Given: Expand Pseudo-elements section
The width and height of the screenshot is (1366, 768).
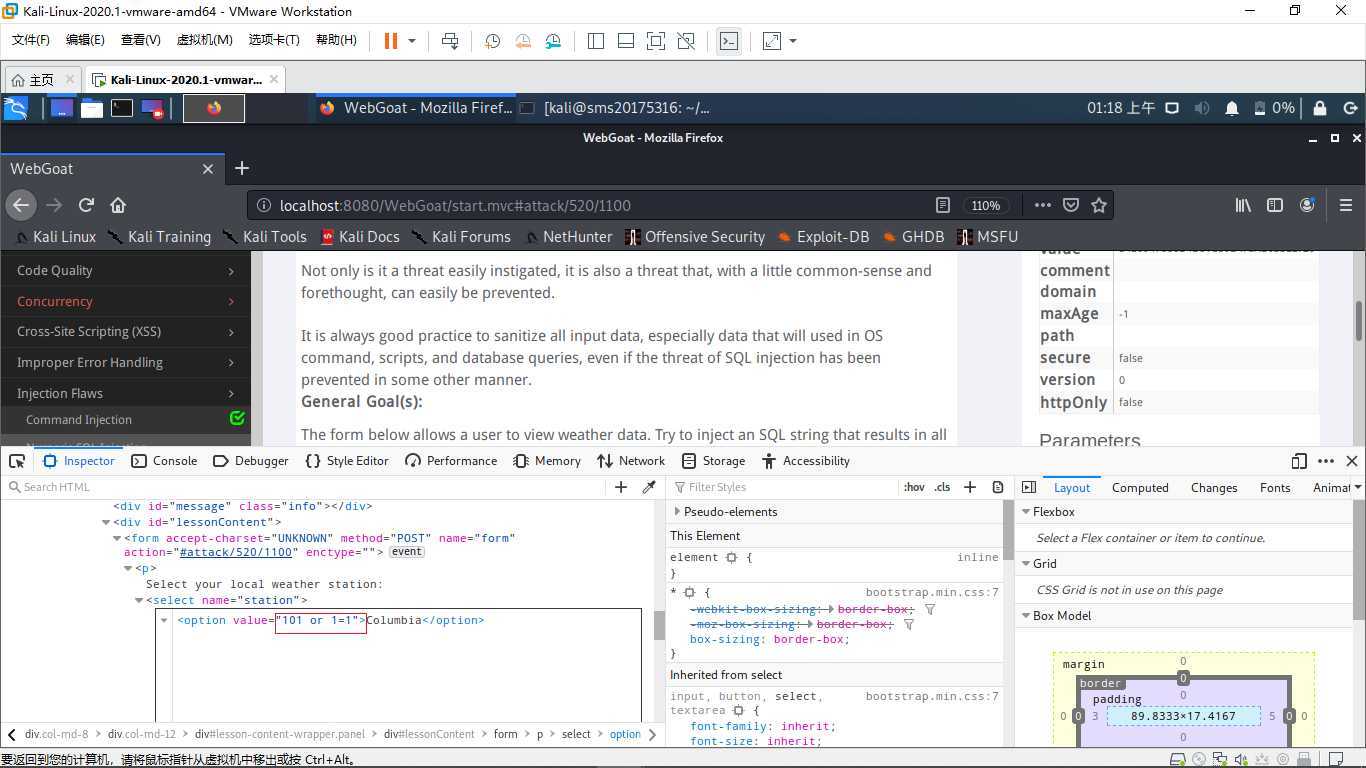Looking at the screenshot, I should [x=677, y=512].
